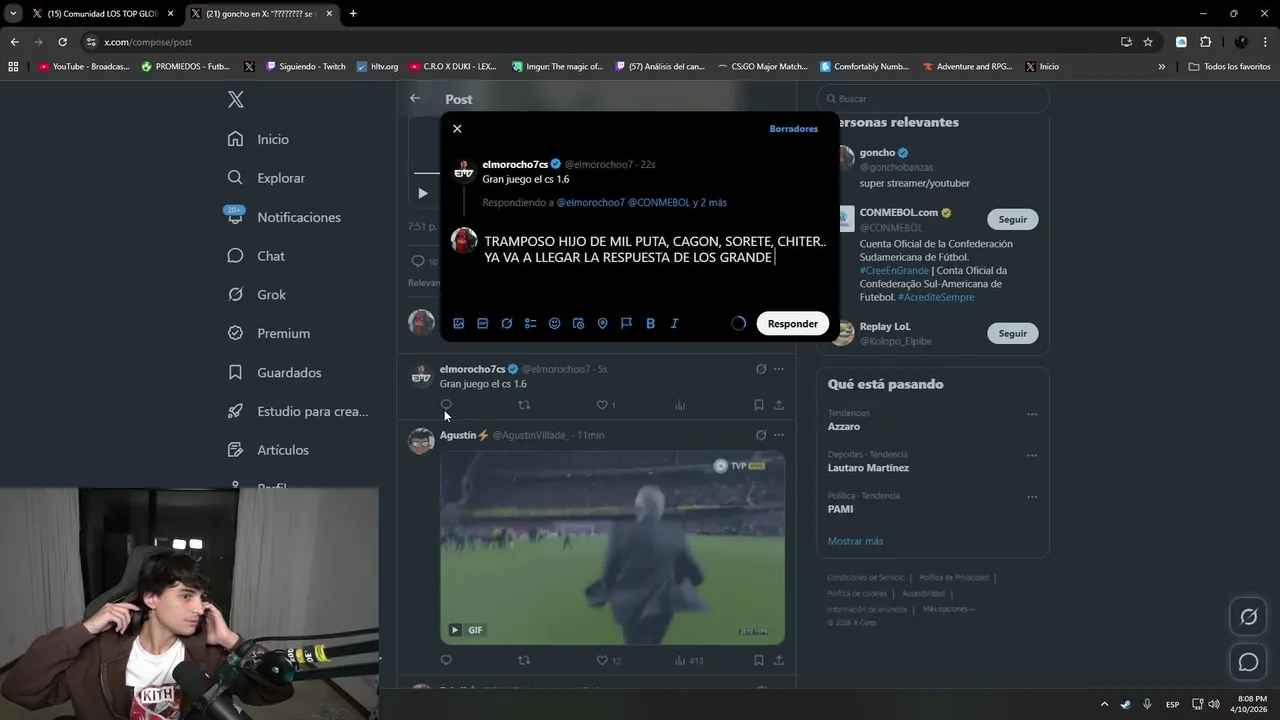This screenshot has width=1280, height=720.
Task: Like elmorocho7cs 5s post
Action: click(x=602, y=405)
